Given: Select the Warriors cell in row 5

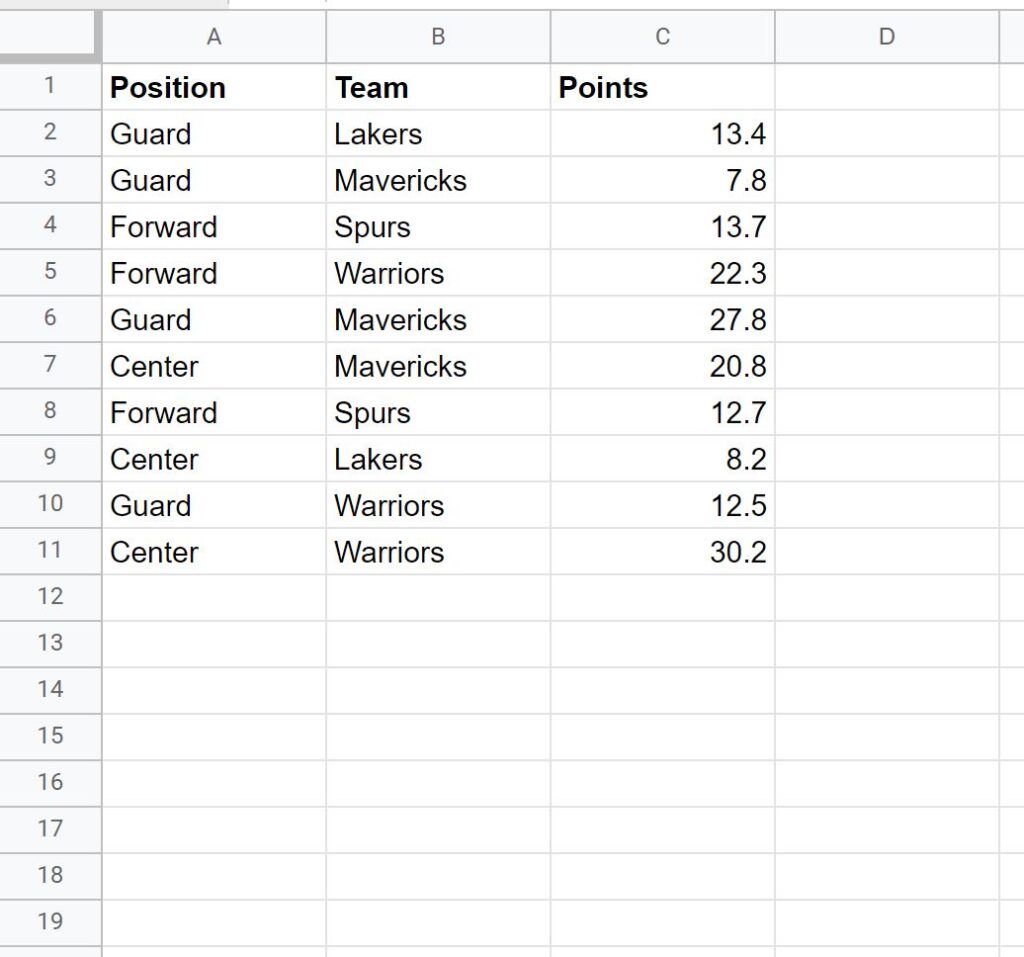Looking at the screenshot, I should click(x=437, y=273).
